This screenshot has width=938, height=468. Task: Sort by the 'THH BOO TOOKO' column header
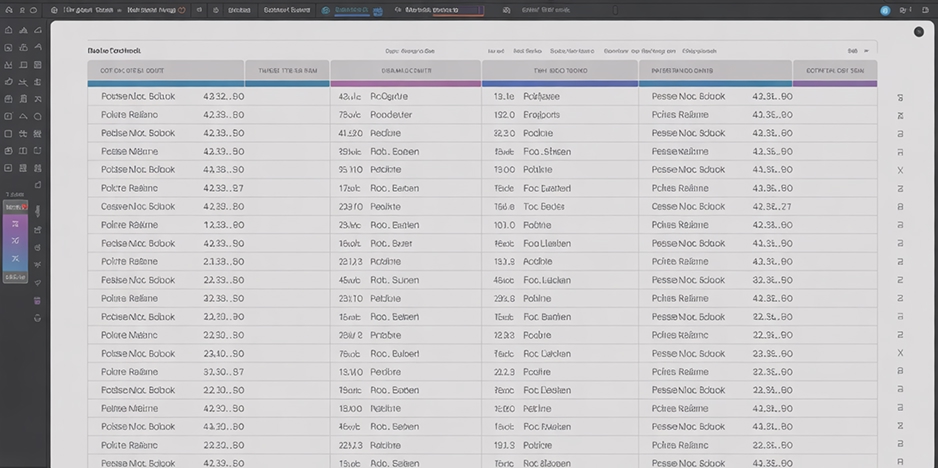coord(560,71)
